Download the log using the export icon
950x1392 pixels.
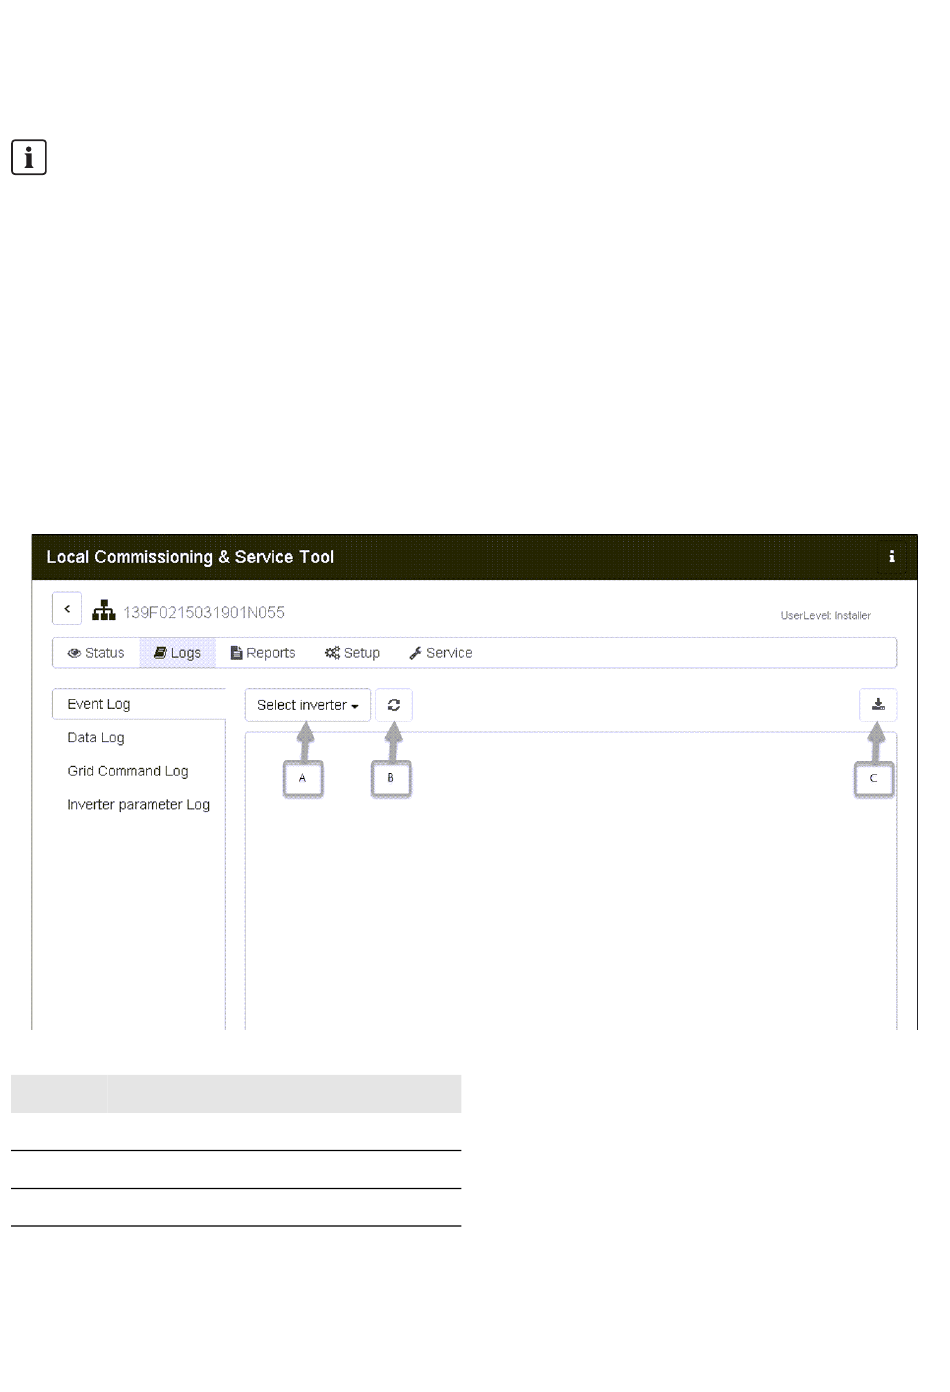(x=878, y=705)
